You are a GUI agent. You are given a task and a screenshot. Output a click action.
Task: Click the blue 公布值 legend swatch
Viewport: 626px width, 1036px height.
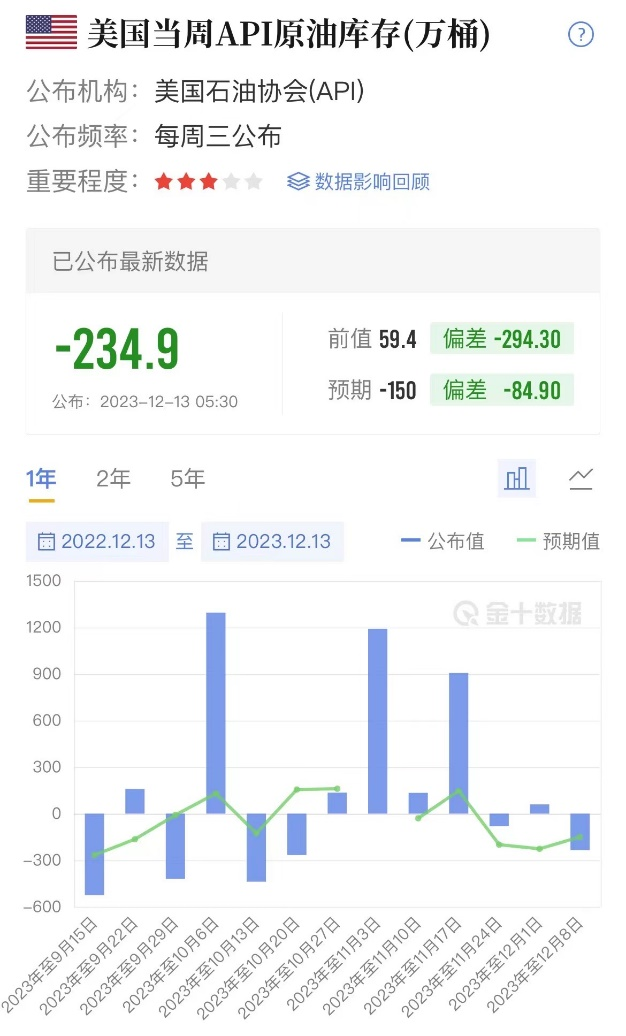tap(411, 541)
